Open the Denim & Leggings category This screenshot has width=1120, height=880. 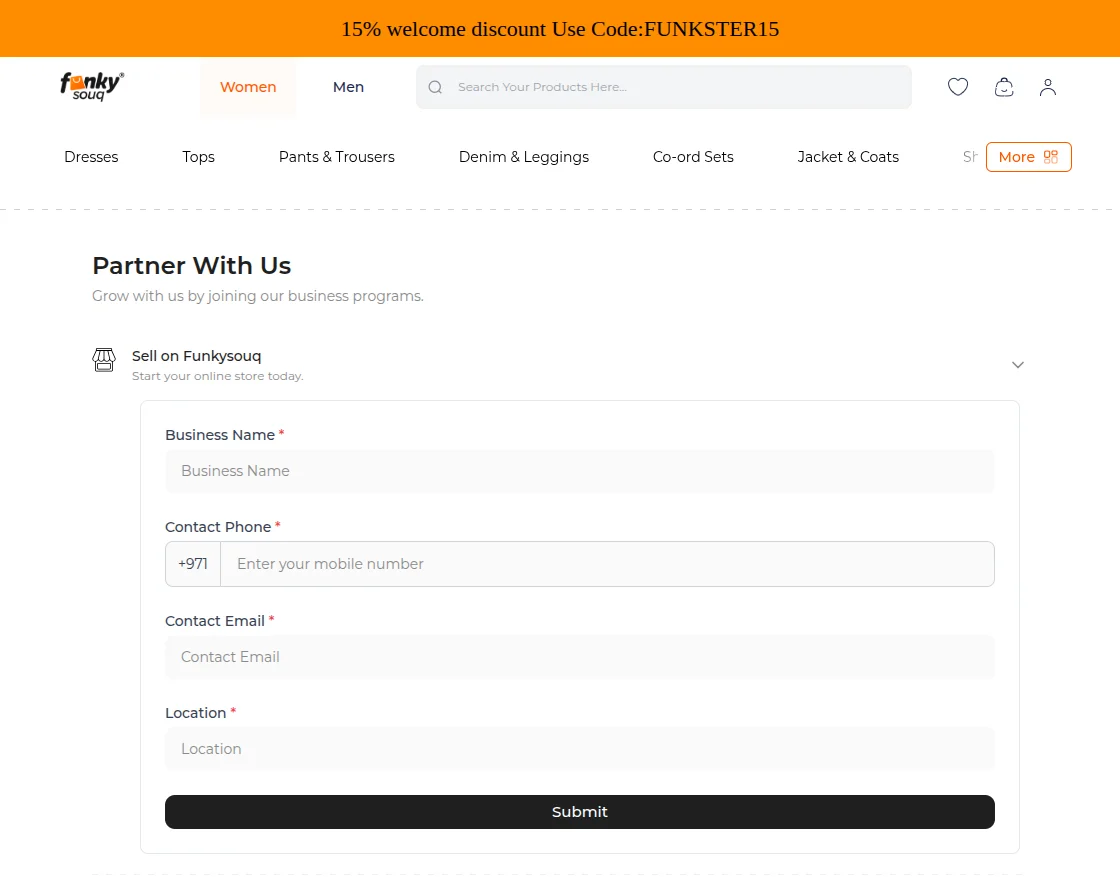tap(523, 157)
